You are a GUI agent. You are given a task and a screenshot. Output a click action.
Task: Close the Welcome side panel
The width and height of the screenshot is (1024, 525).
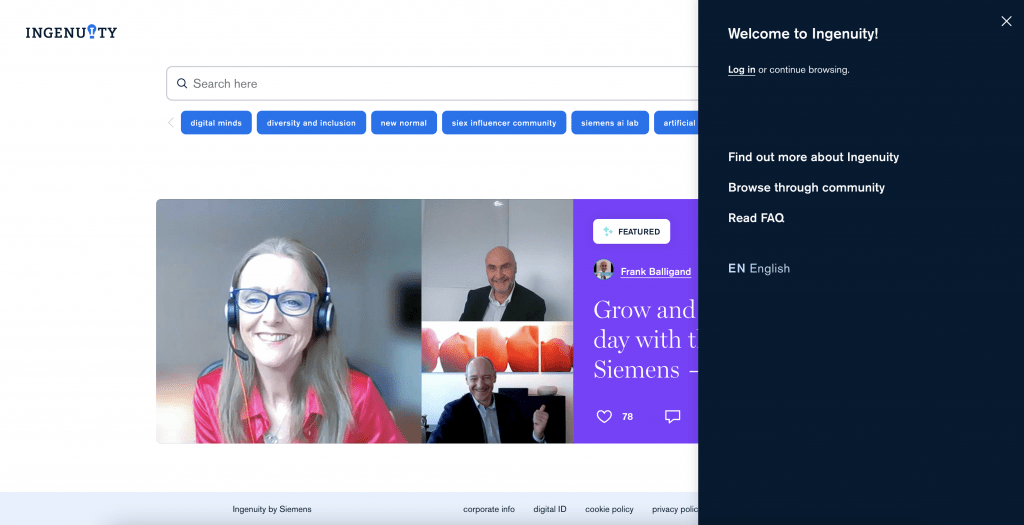[1006, 22]
